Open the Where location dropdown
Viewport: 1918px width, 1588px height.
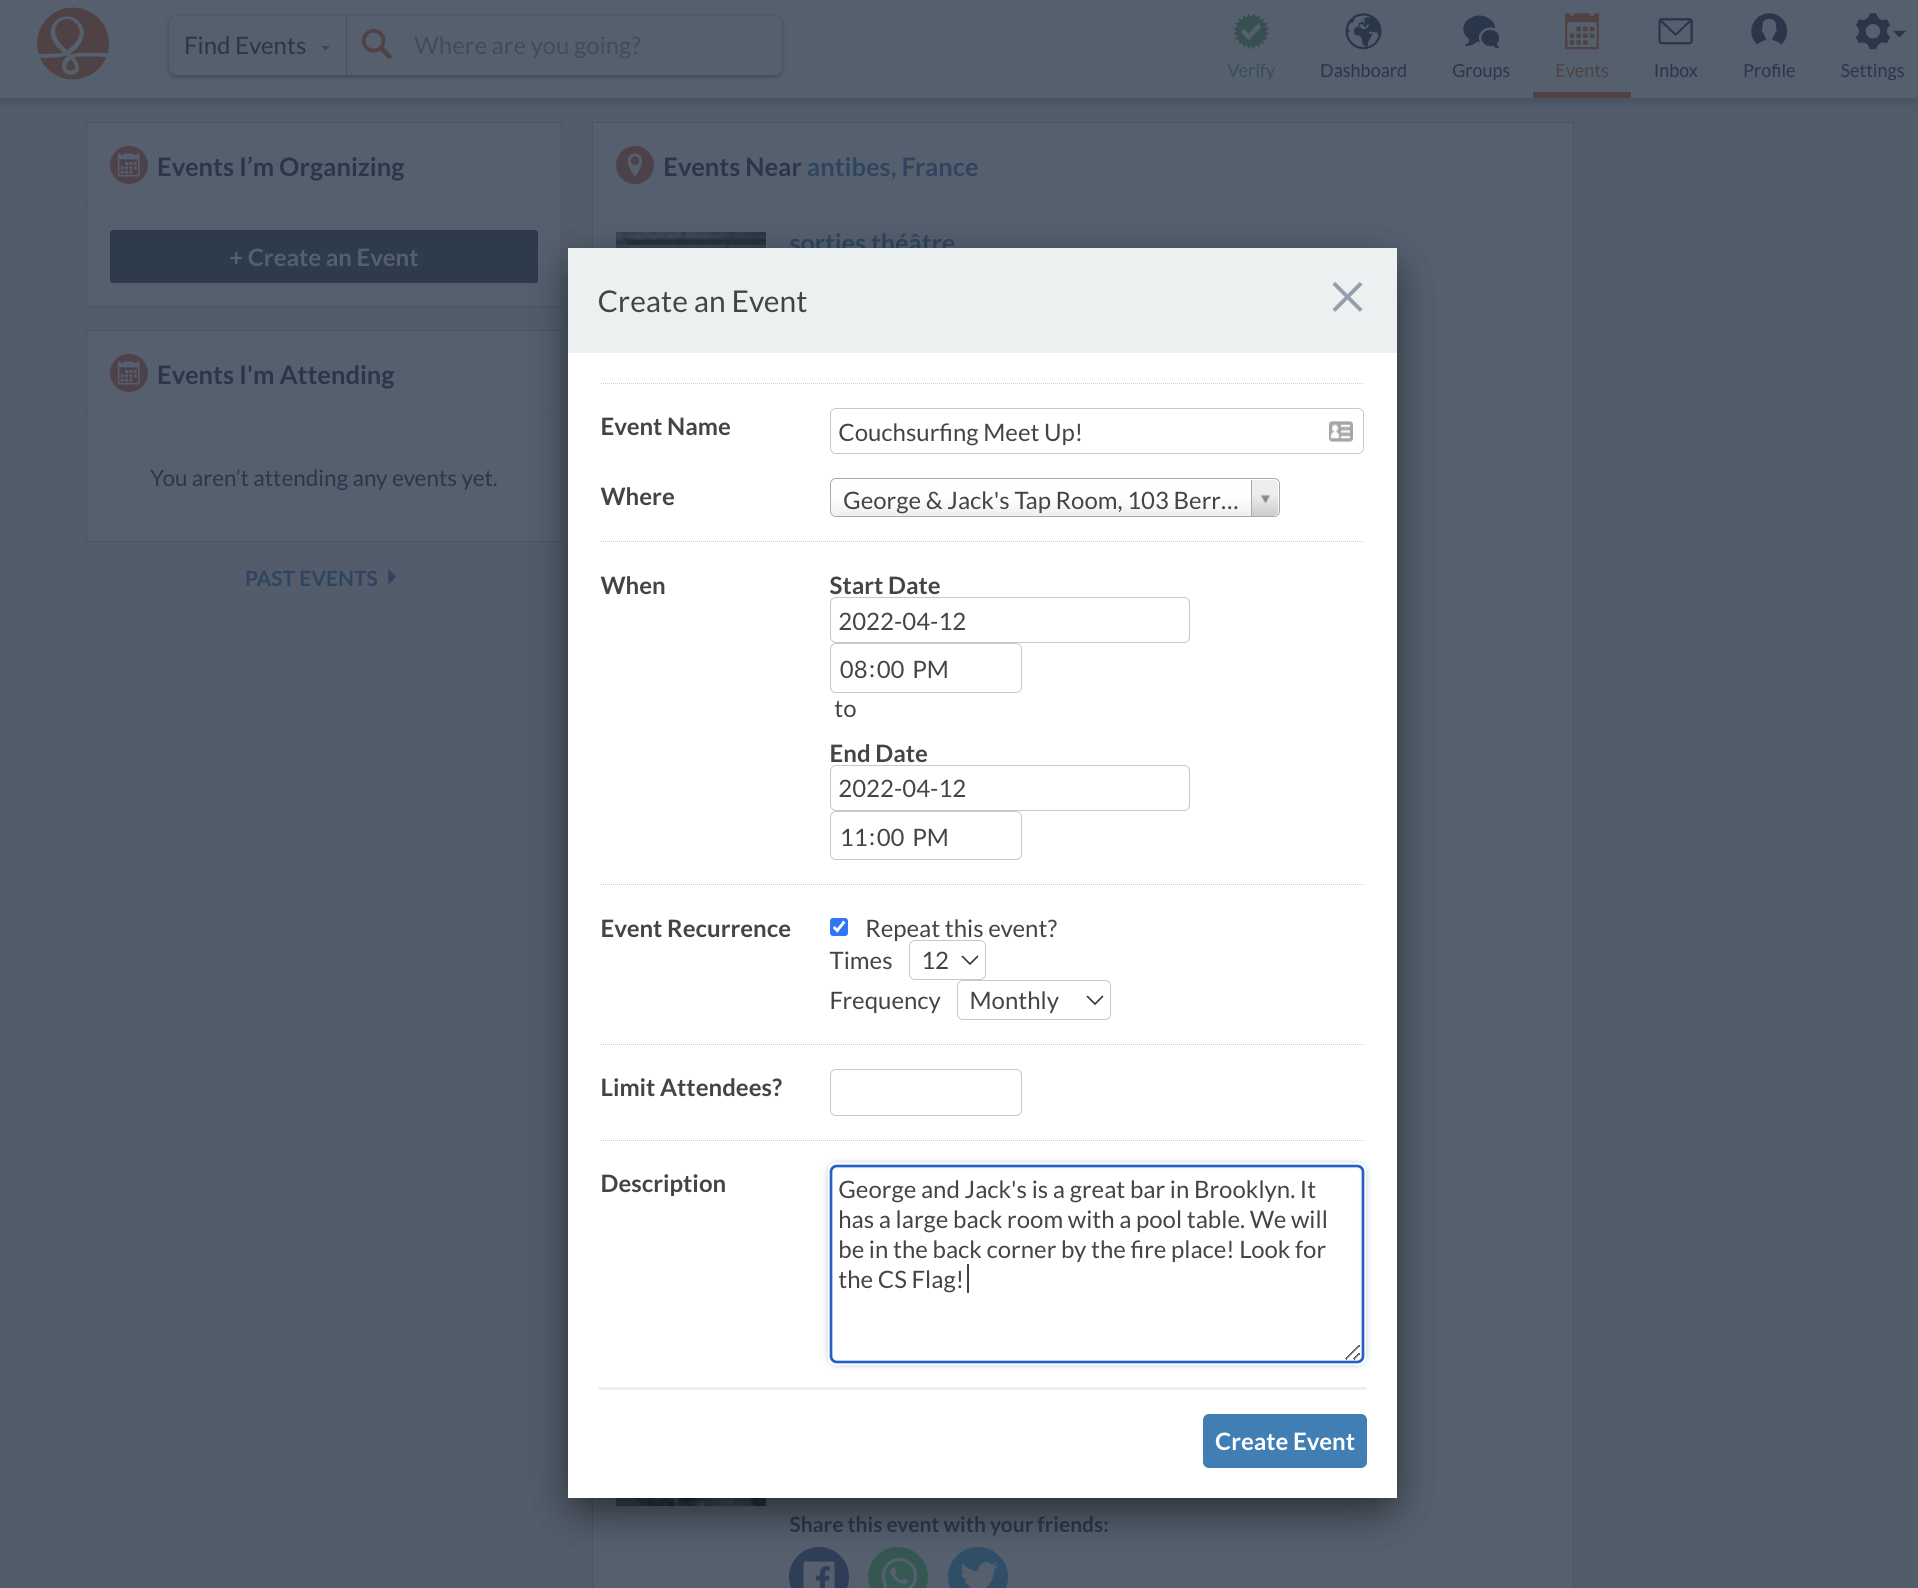(1054, 498)
